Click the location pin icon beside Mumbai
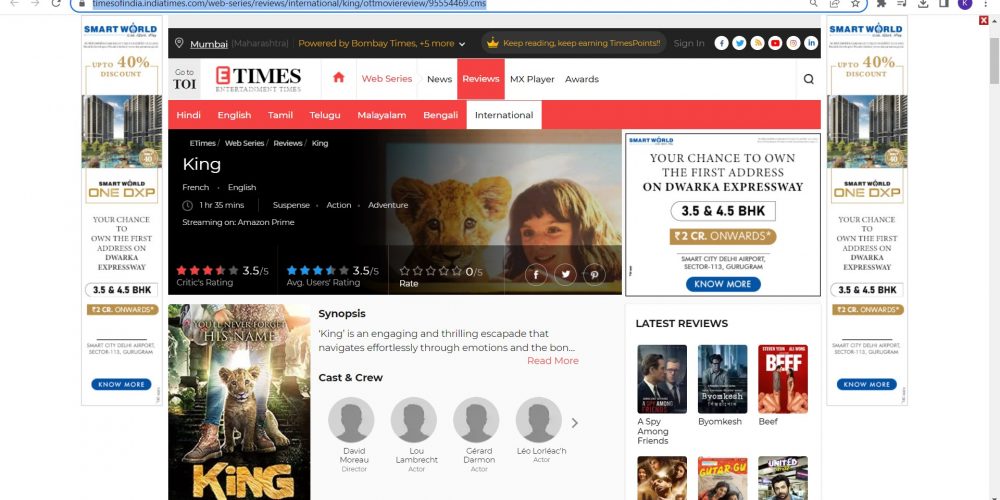Image resolution: width=1000 pixels, height=500 pixels. (x=179, y=43)
